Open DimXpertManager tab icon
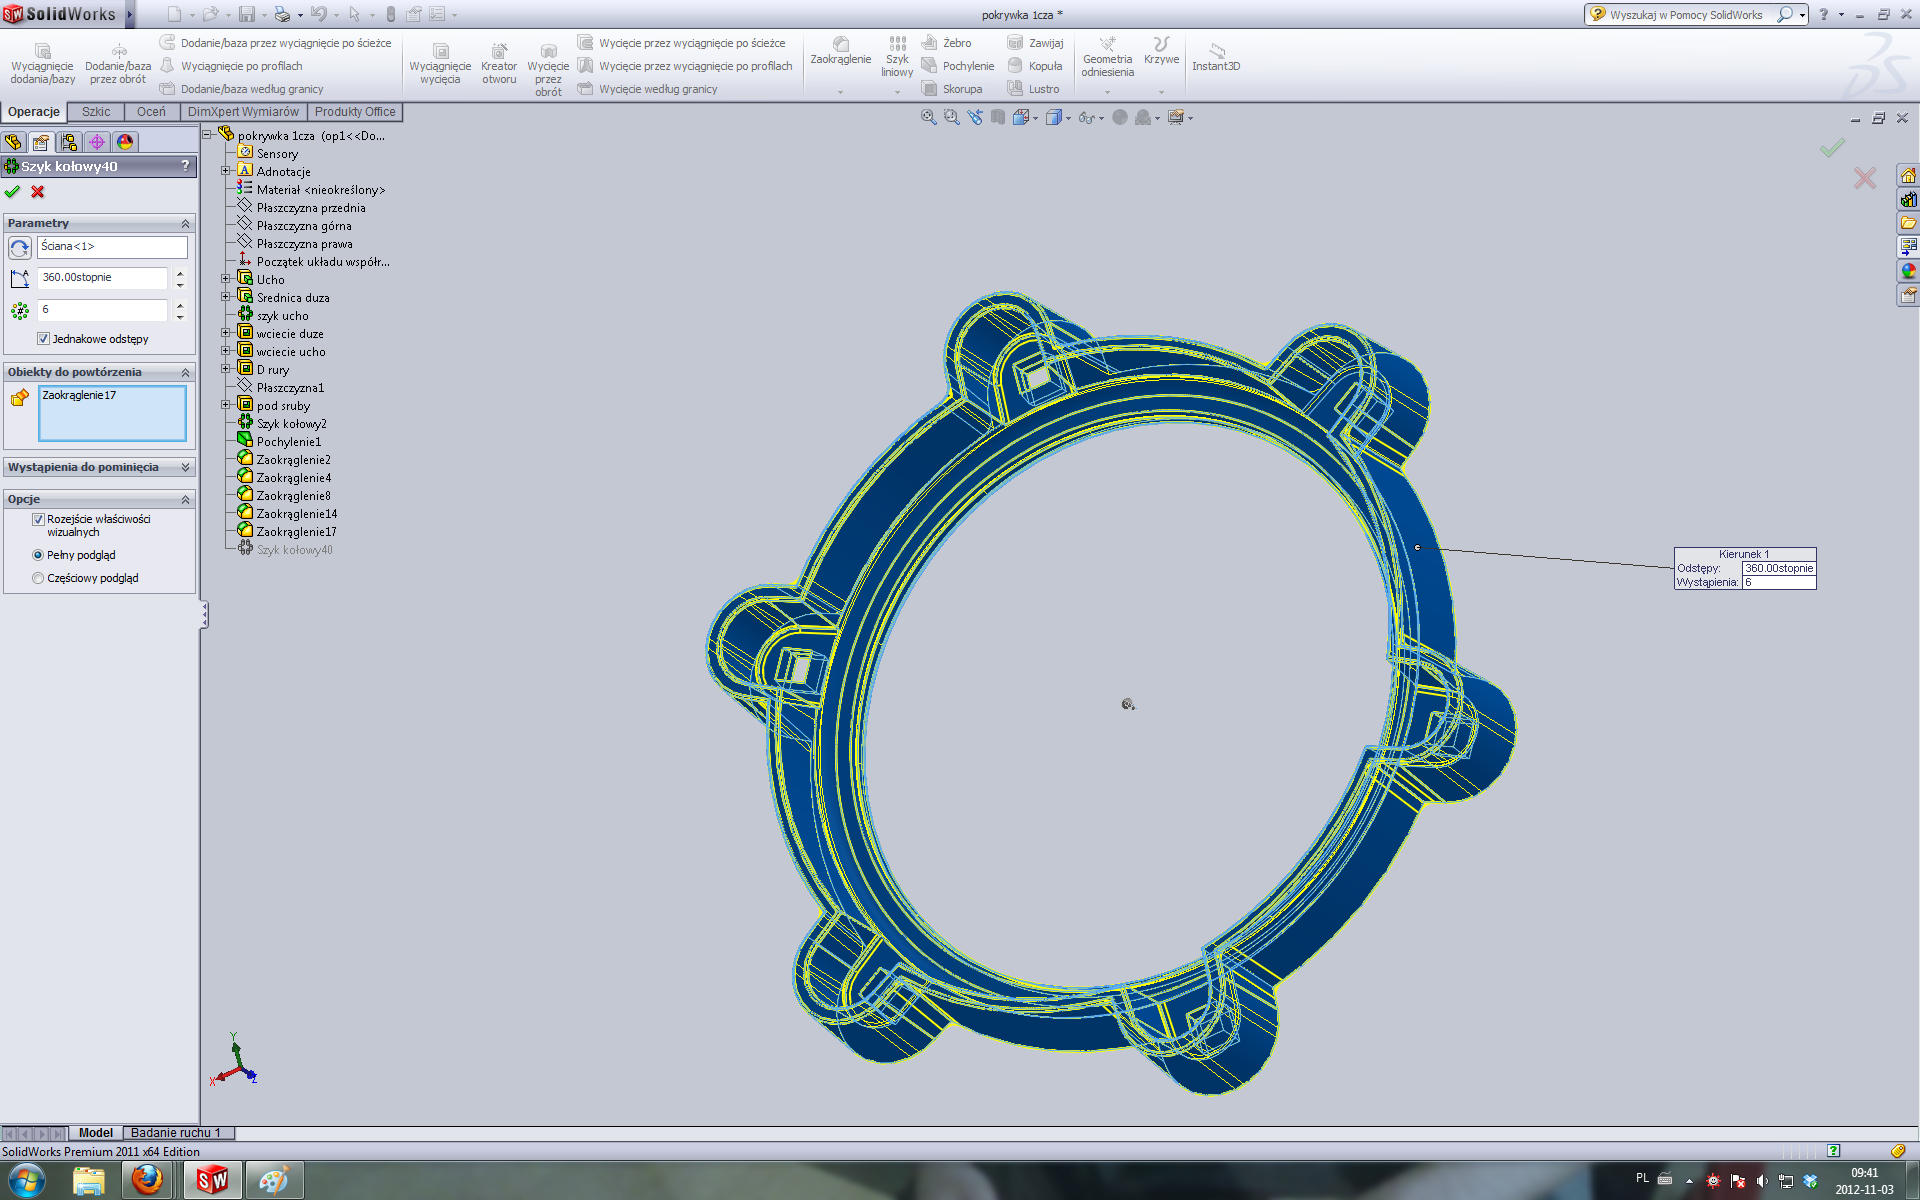The width and height of the screenshot is (1920, 1200). point(97,142)
